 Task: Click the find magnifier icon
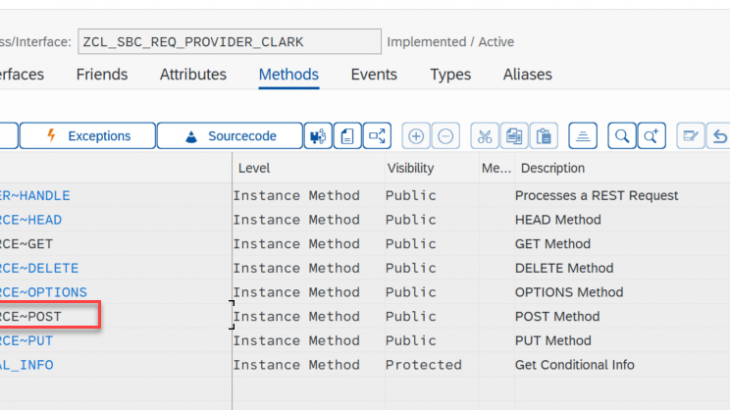(622, 136)
